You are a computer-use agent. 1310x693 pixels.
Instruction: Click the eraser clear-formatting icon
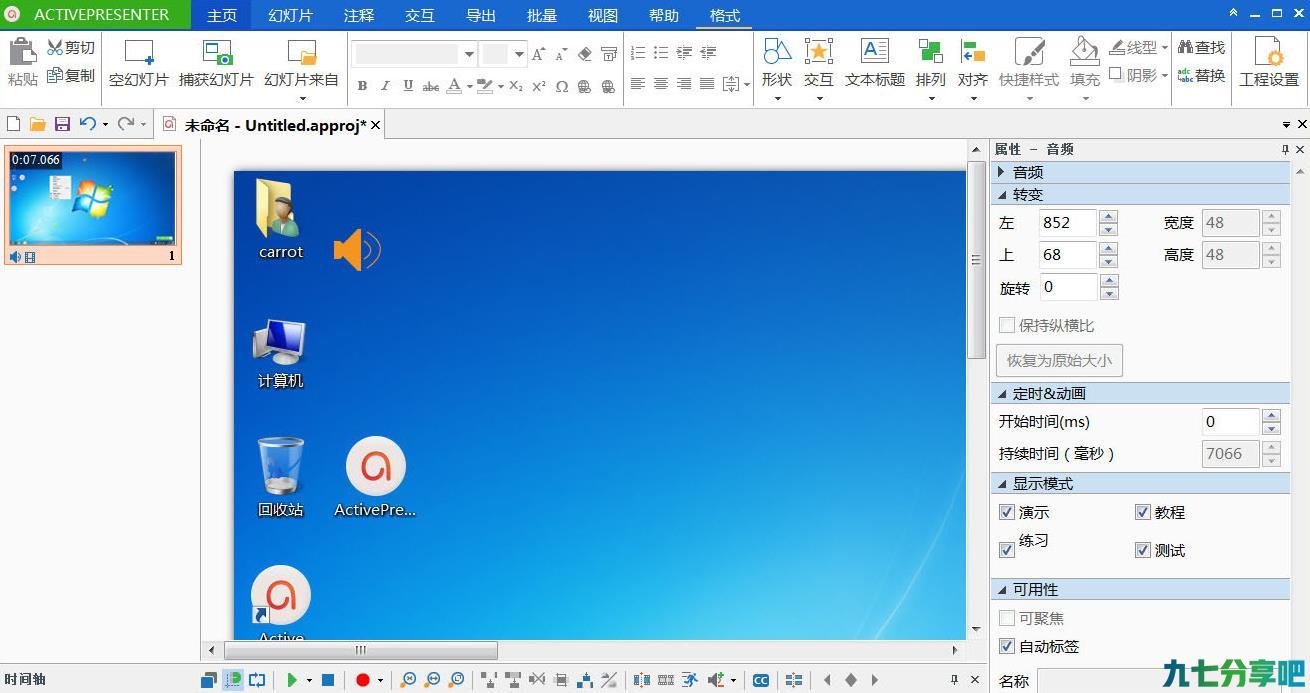585,54
